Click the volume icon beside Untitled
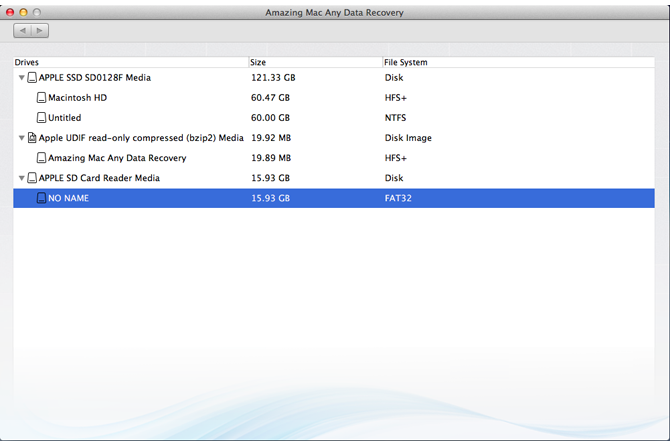Image resolution: width=670 pixels, height=447 pixels. (41, 118)
